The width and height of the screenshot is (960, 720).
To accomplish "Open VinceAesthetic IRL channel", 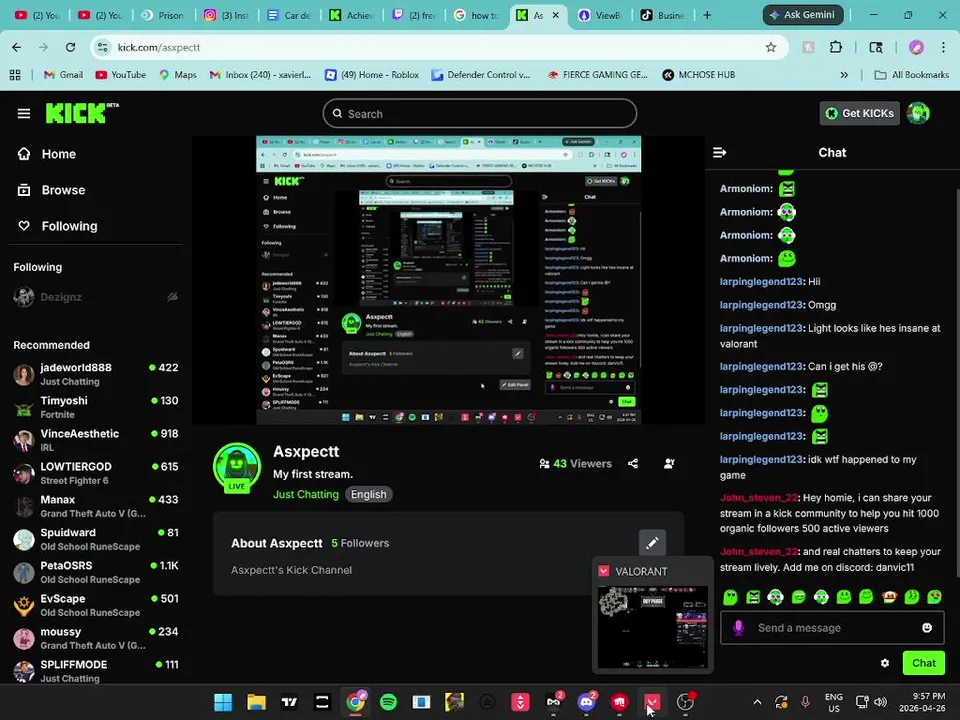I will coord(95,440).
